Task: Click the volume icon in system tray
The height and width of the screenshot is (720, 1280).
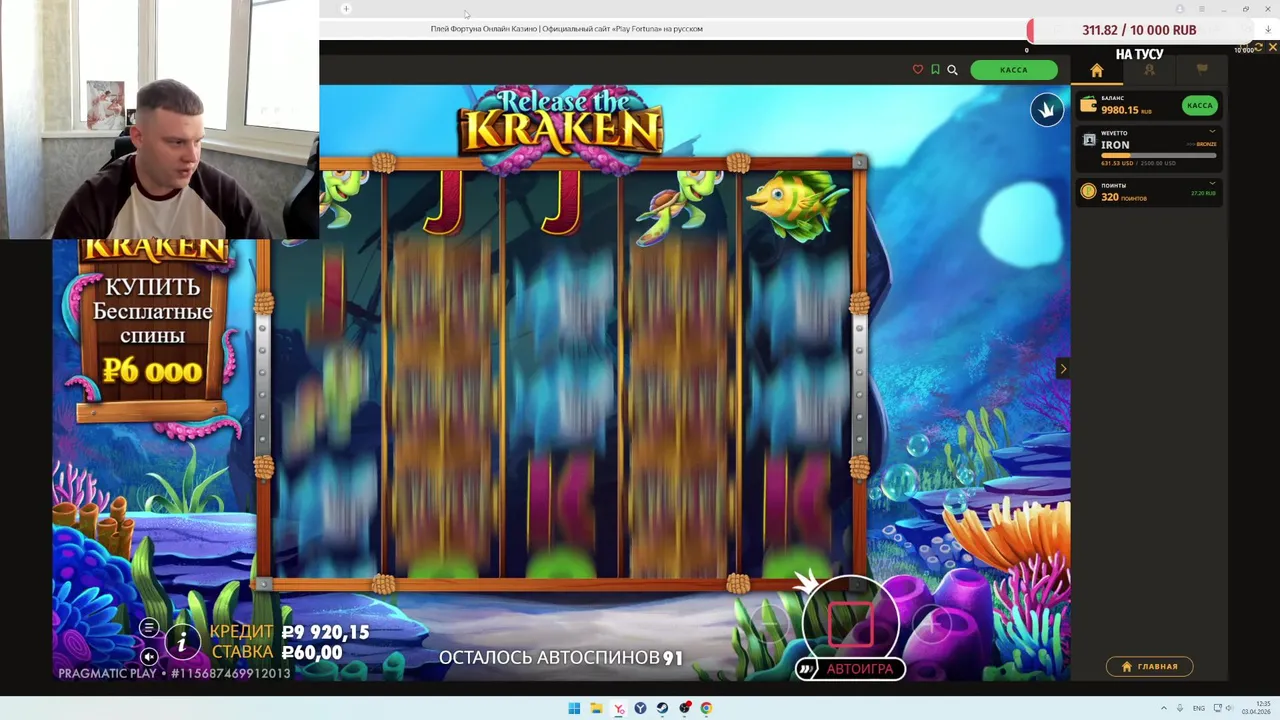Action: tap(1230, 708)
